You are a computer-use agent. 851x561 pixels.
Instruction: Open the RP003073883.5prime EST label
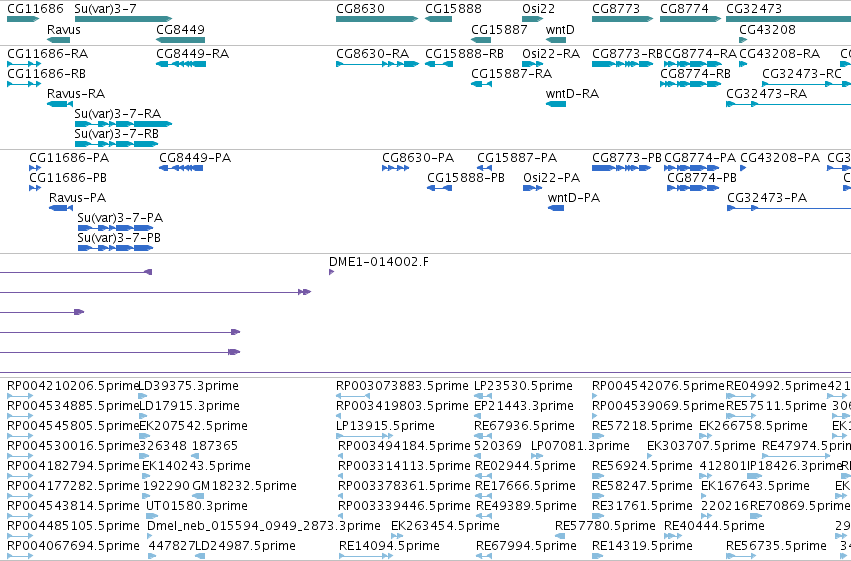coord(402,386)
